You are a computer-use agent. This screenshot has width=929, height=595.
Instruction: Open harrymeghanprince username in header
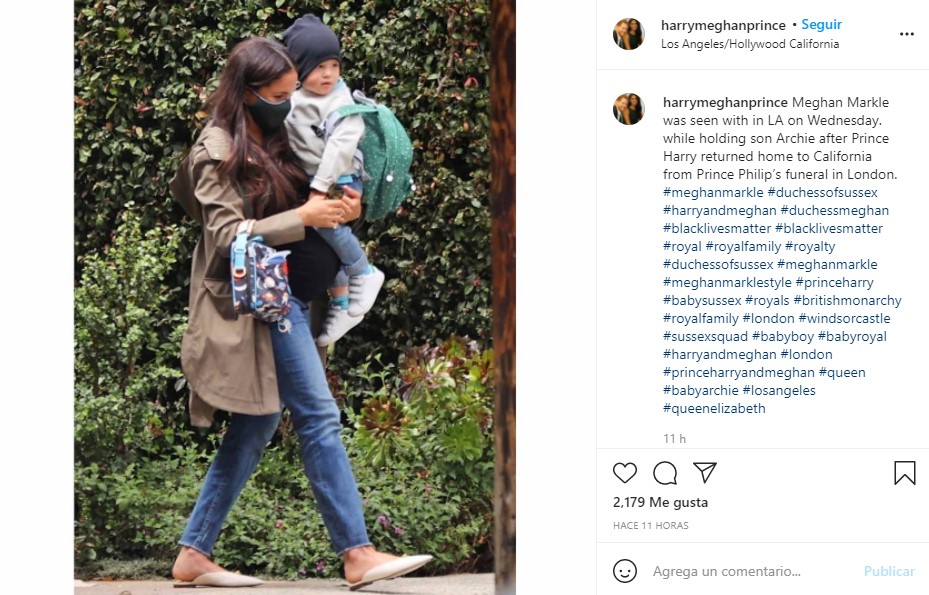point(723,25)
